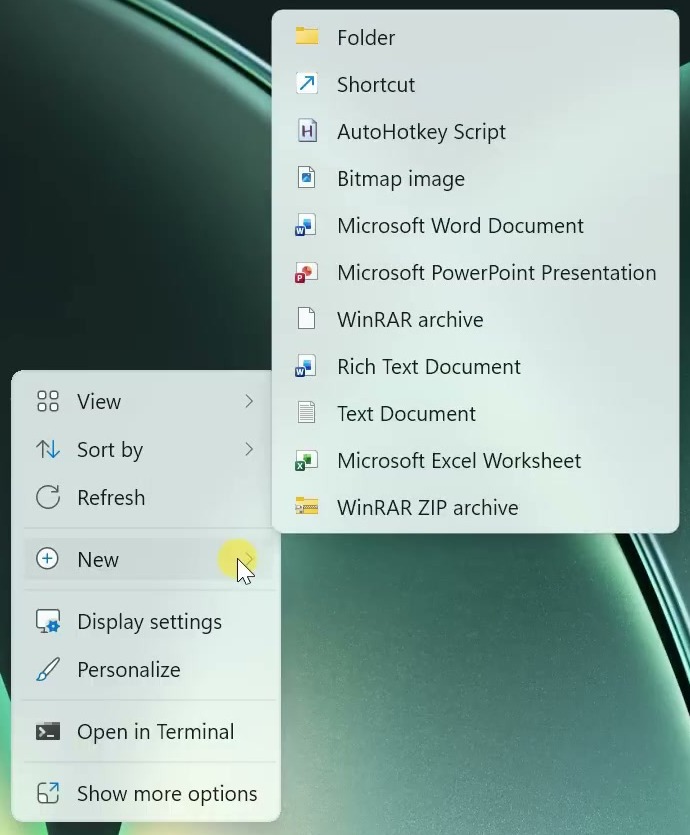The image size is (690, 835).
Task: Create a new Microsoft Word Document
Action: tap(475, 225)
